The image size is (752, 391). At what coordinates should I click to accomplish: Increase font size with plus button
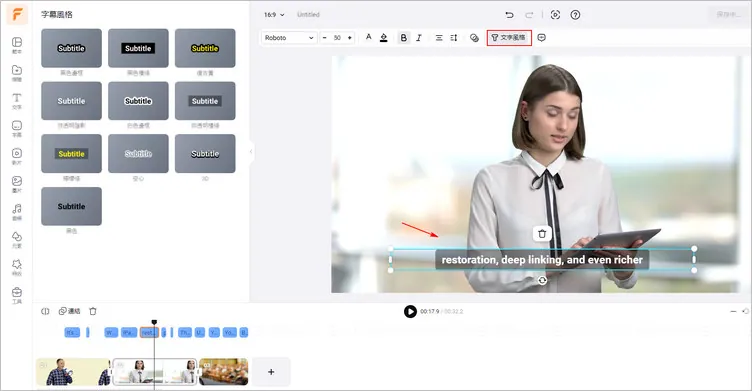350,37
